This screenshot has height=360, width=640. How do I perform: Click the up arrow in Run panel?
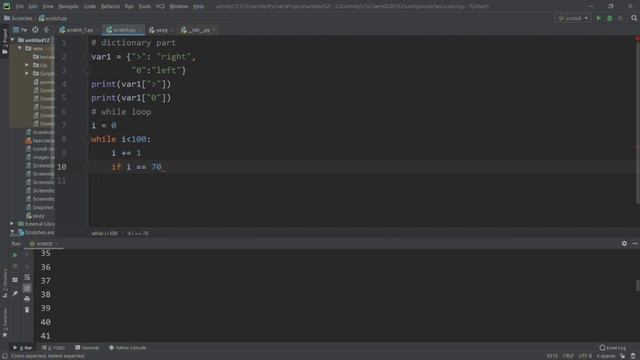27,255
